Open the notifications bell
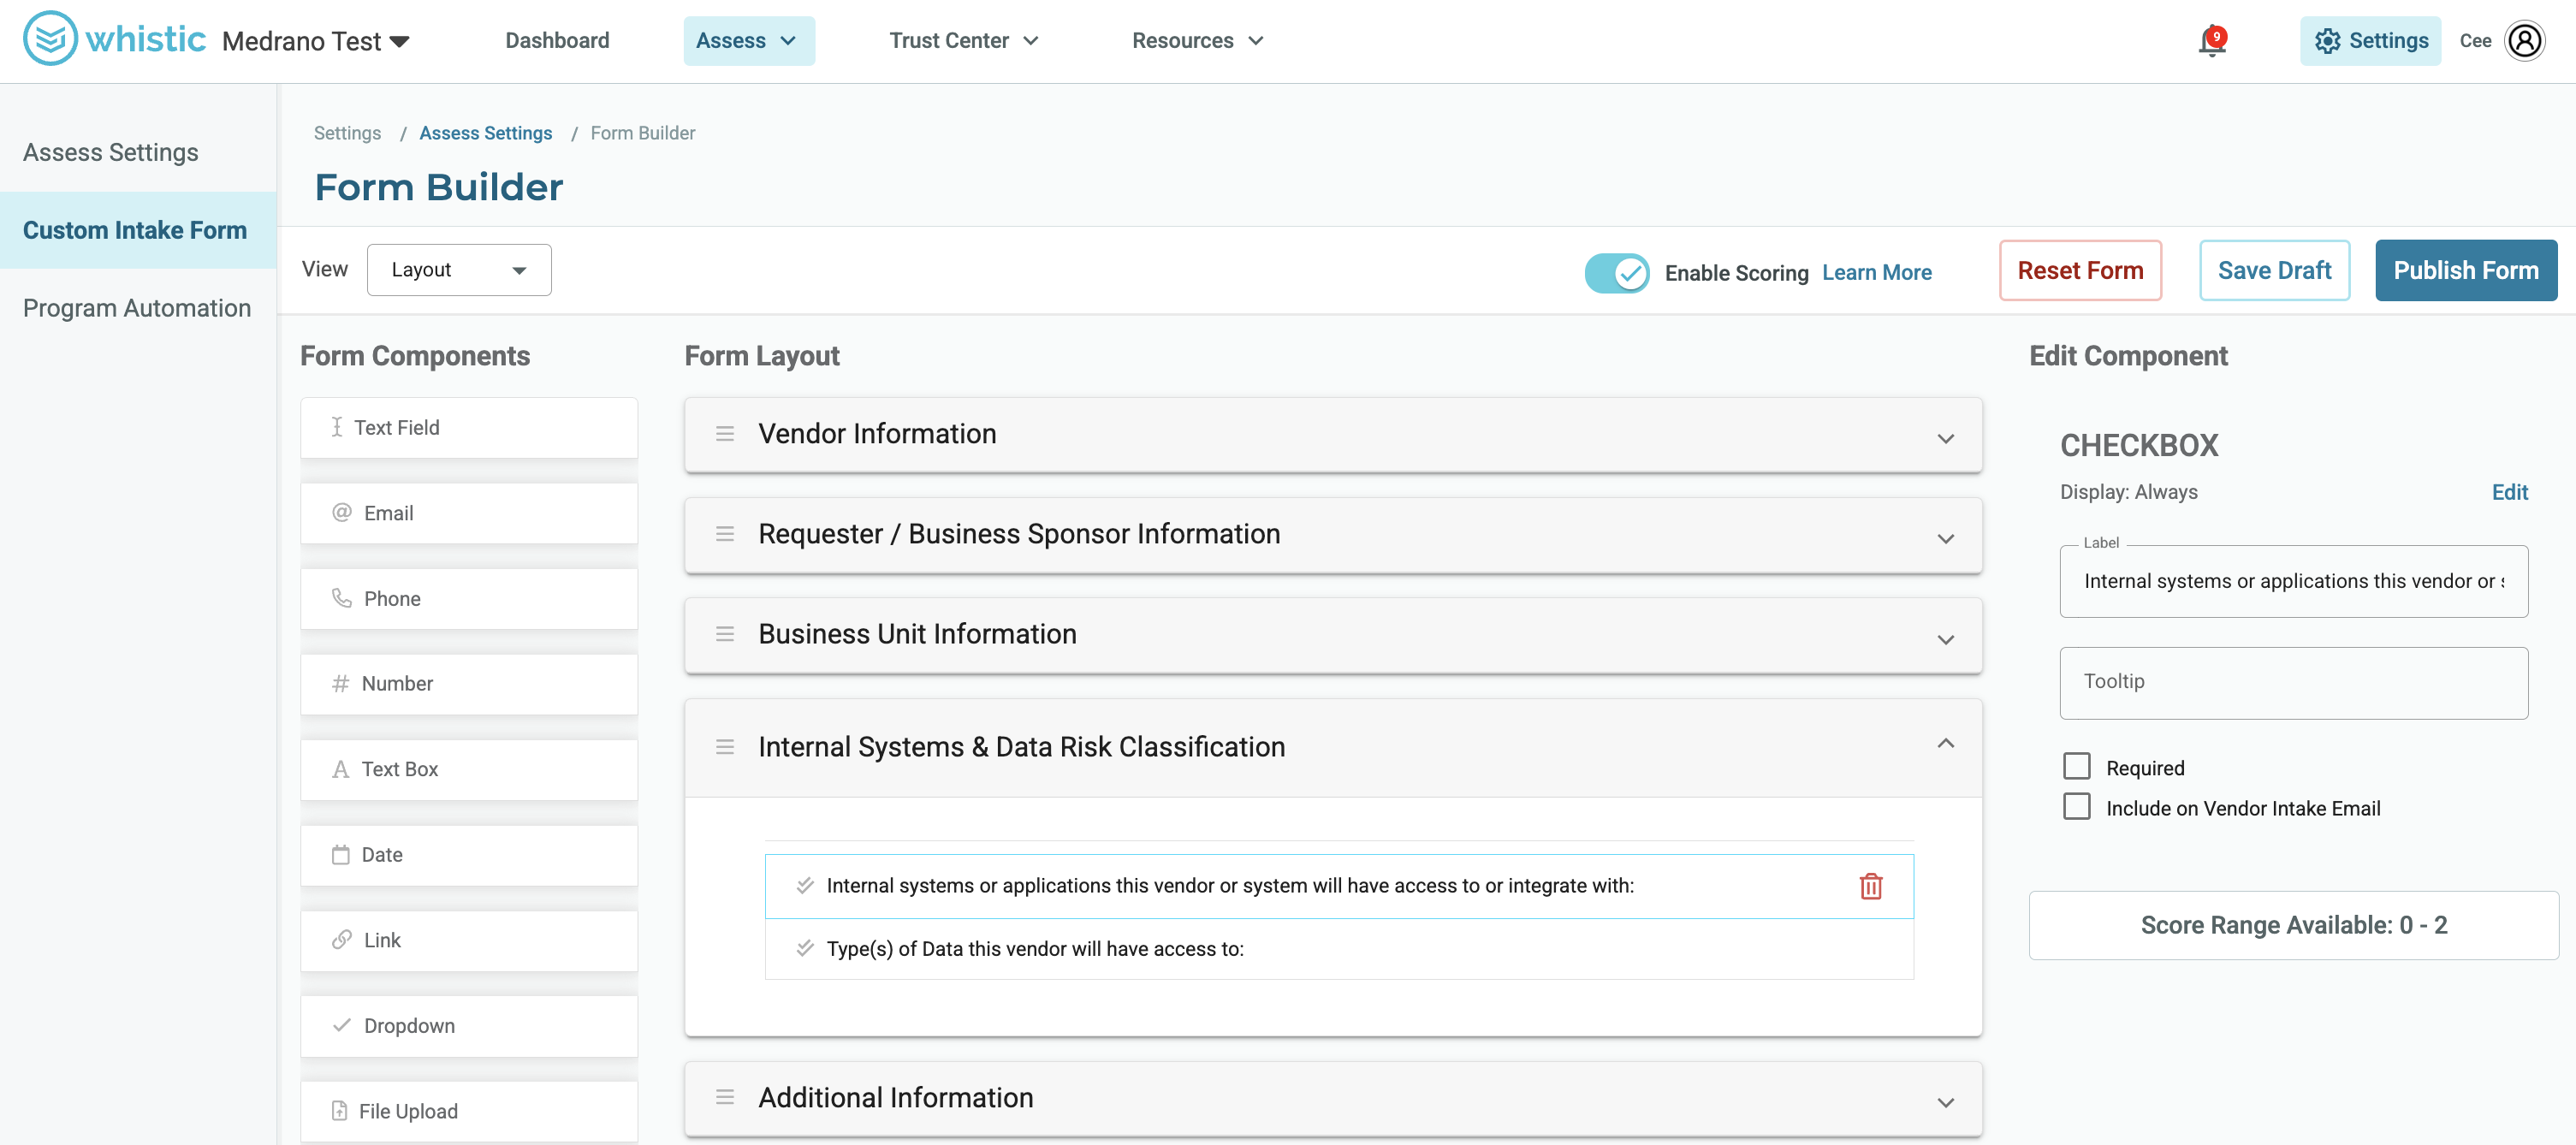2576x1145 pixels. click(x=2212, y=41)
